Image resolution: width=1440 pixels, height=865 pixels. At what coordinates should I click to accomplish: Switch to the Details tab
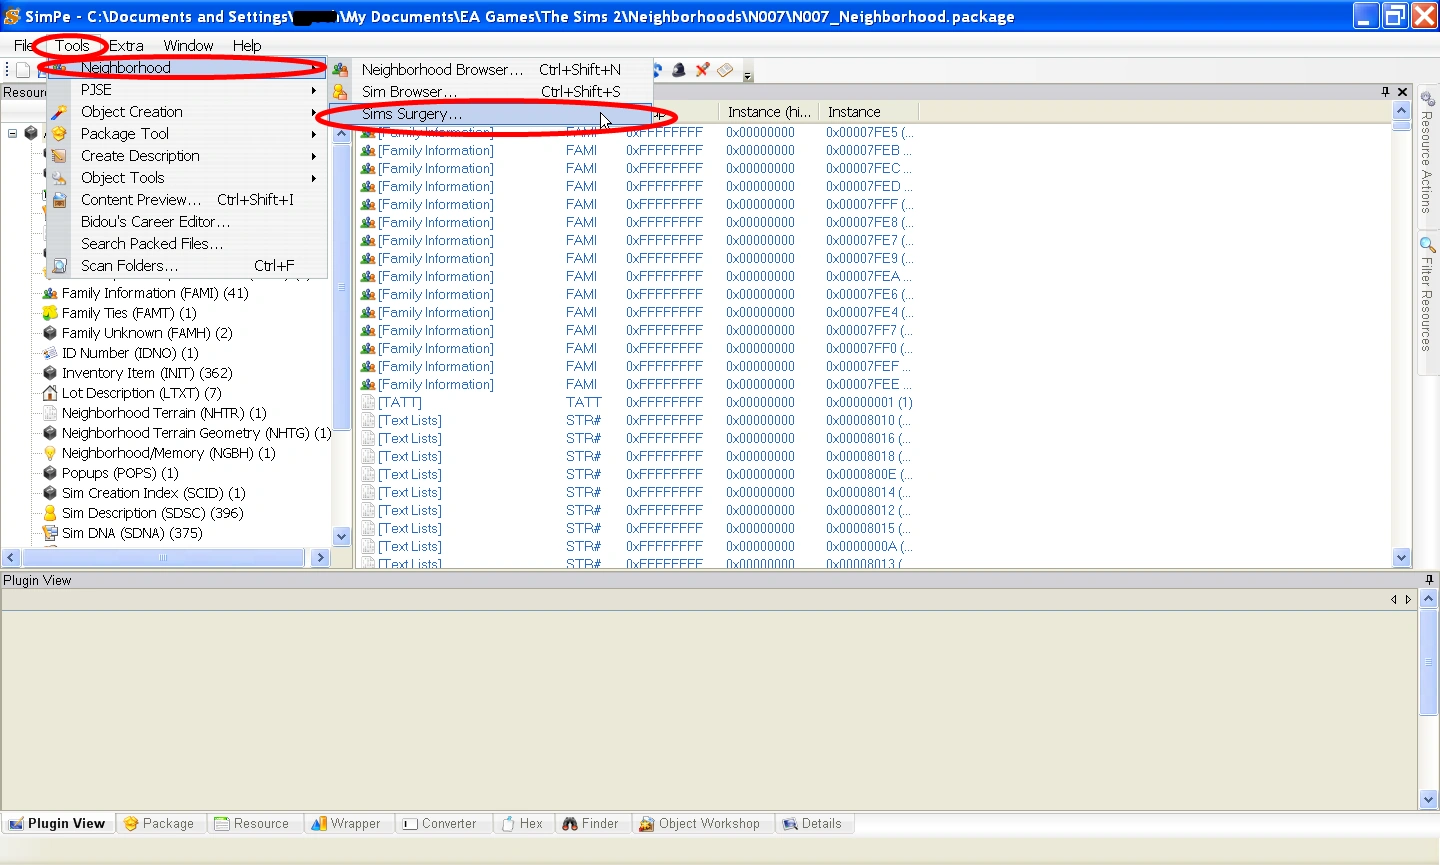pos(813,824)
